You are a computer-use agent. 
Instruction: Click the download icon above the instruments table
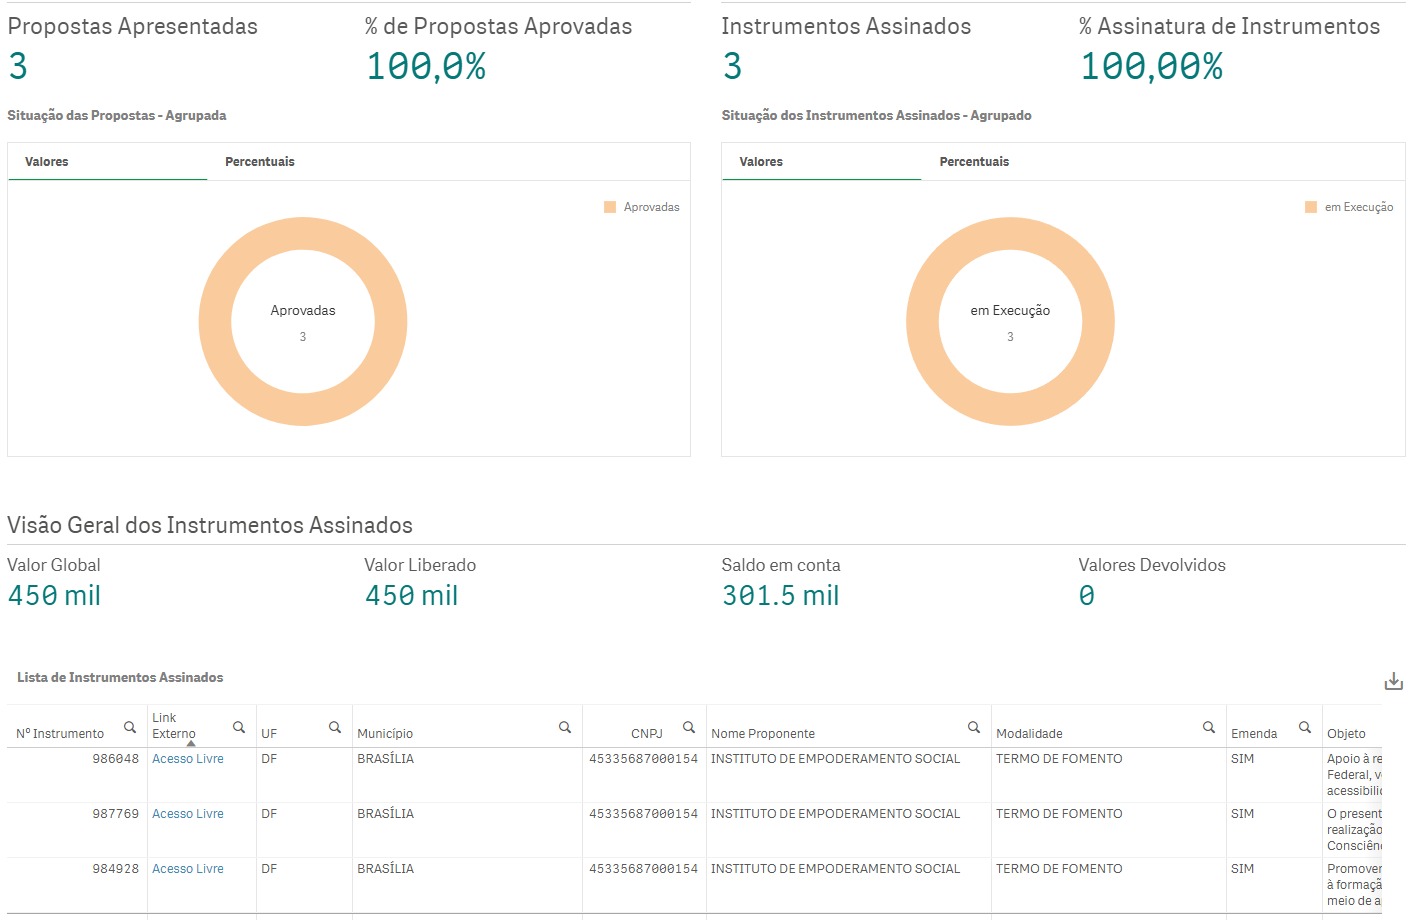(x=1393, y=682)
